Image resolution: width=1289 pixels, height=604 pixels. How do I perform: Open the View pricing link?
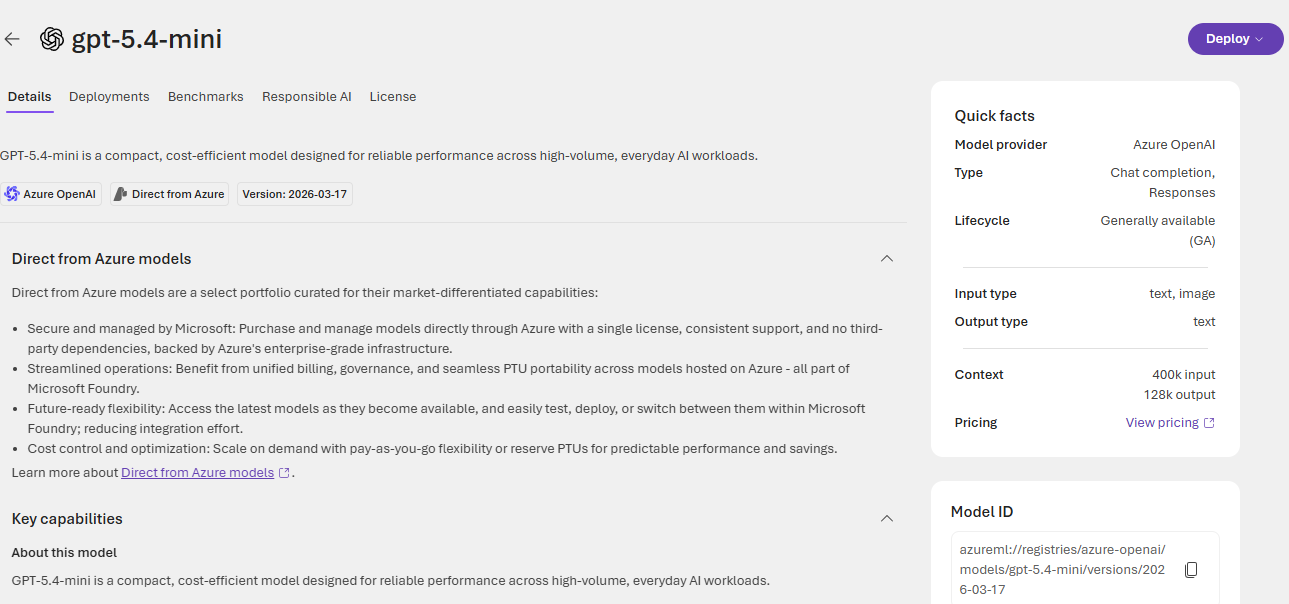1161,423
